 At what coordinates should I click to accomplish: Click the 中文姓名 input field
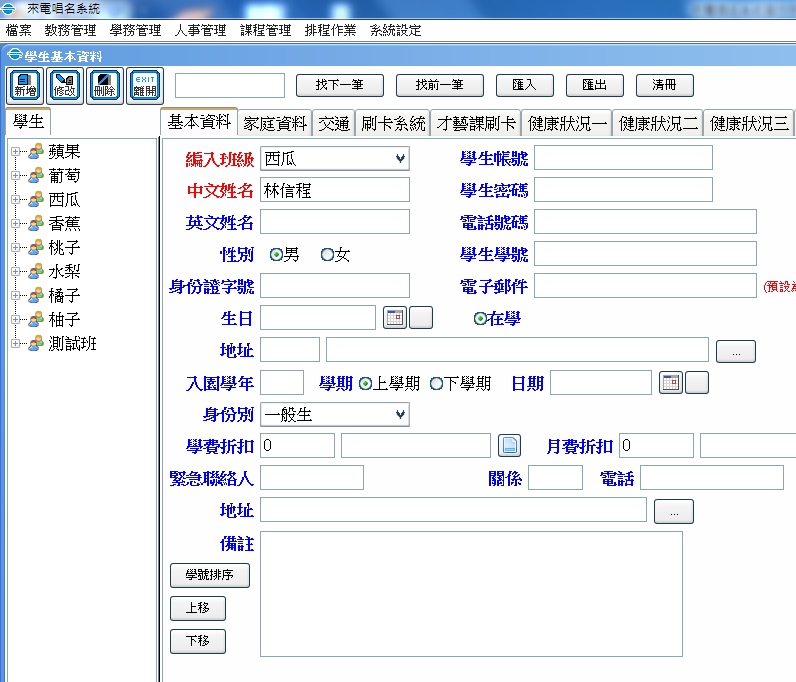(334, 190)
